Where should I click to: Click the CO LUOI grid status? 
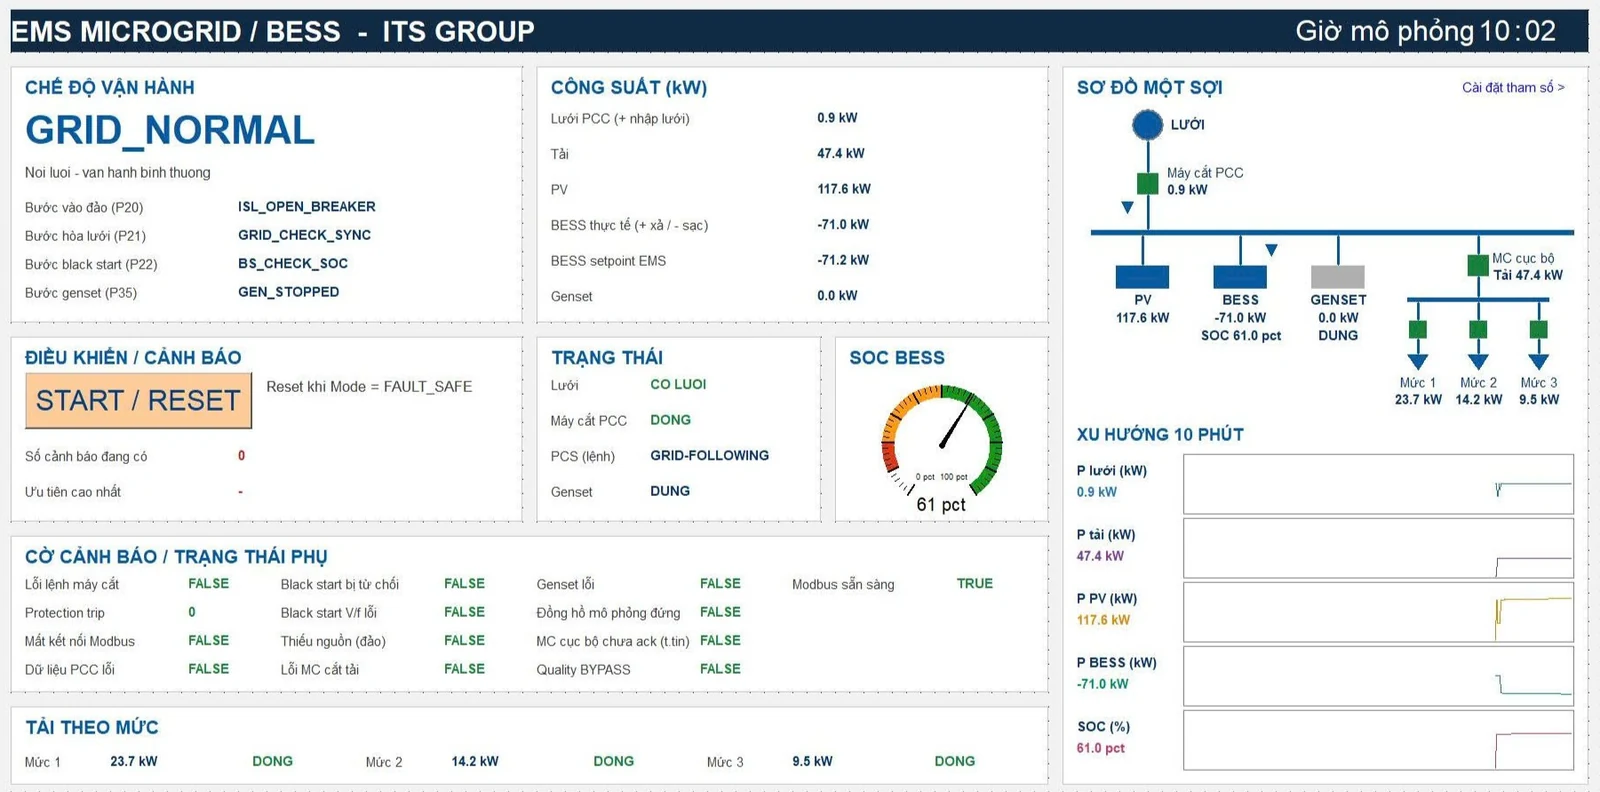(678, 384)
